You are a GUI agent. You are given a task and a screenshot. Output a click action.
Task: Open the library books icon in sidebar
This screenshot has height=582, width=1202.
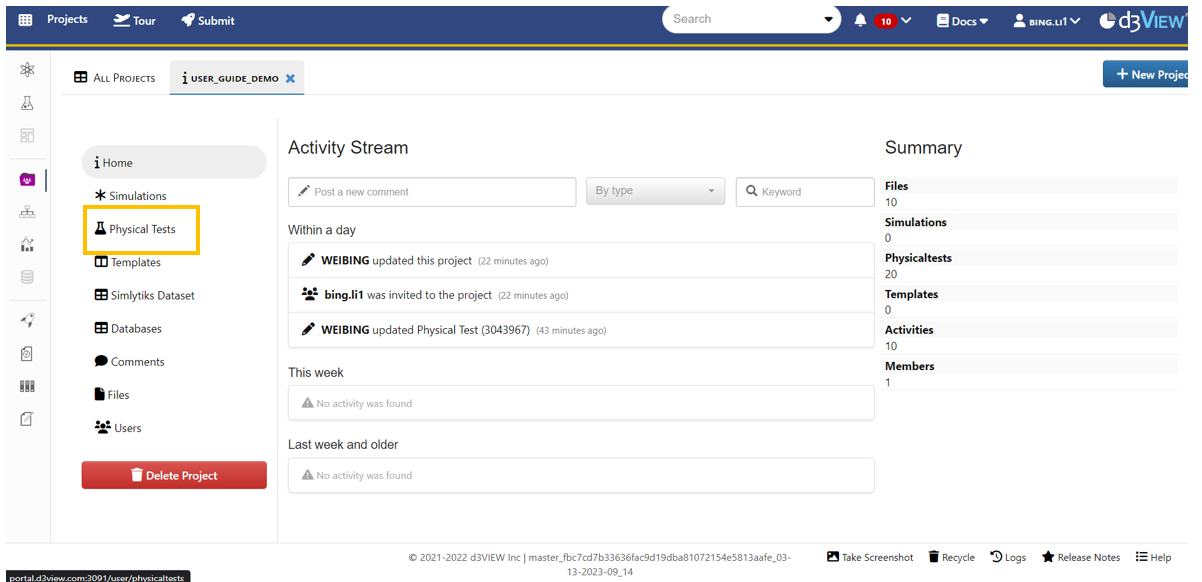coord(27,386)
